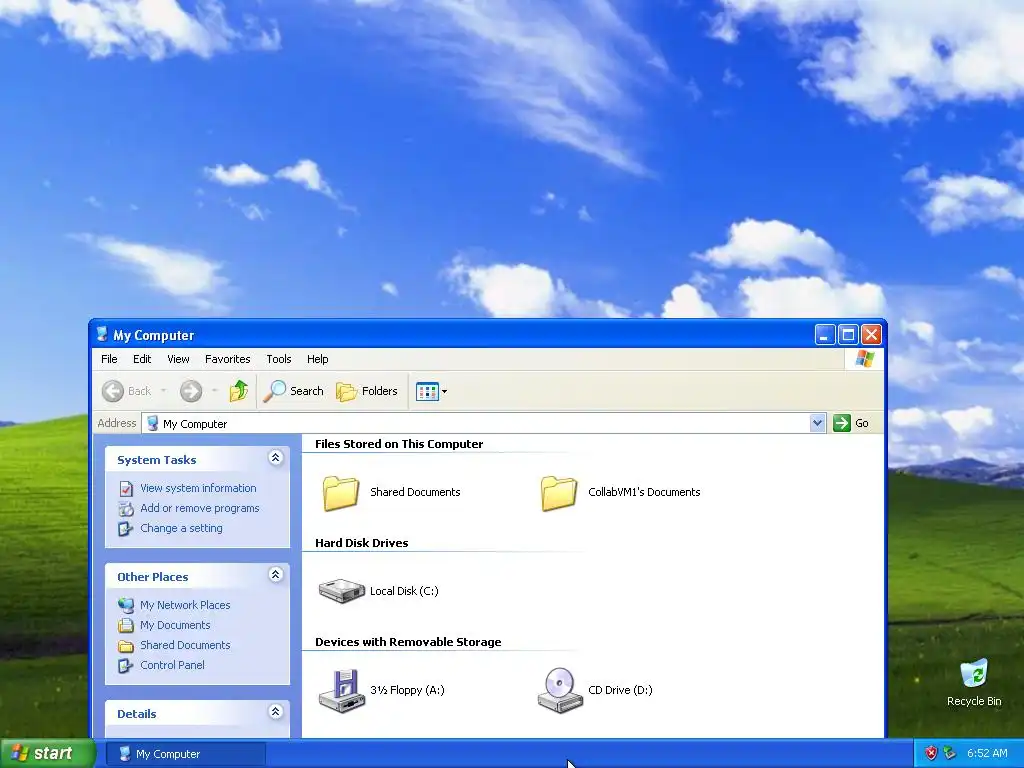Click the taskbar clock showing 6:52 AM
The width and height of the screenshot is (1024, 768).
[x=987, y=753]
